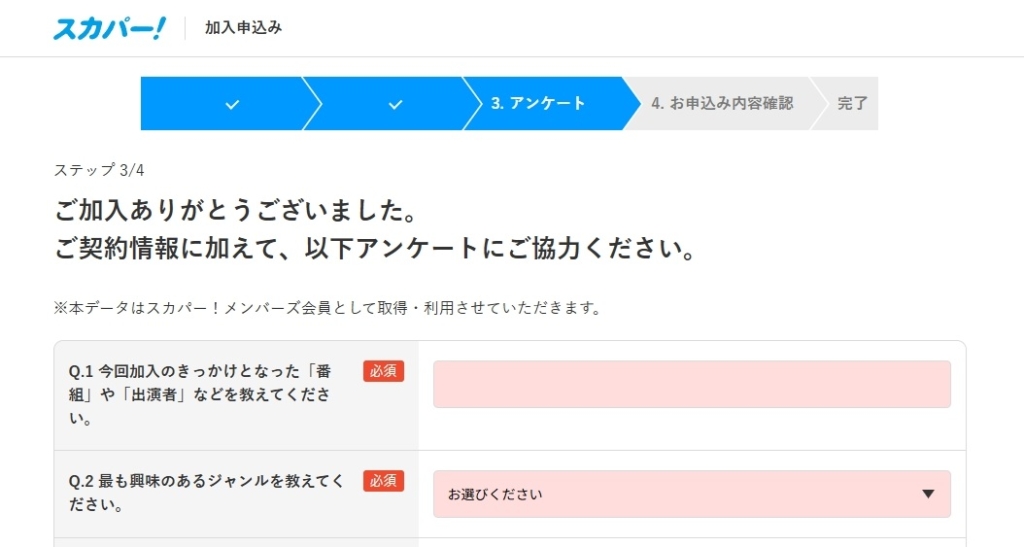Click the Q.2 最も興味のあるジャンル question label
The height and width of the screenshot is (547, 1024).
(206, 493)
